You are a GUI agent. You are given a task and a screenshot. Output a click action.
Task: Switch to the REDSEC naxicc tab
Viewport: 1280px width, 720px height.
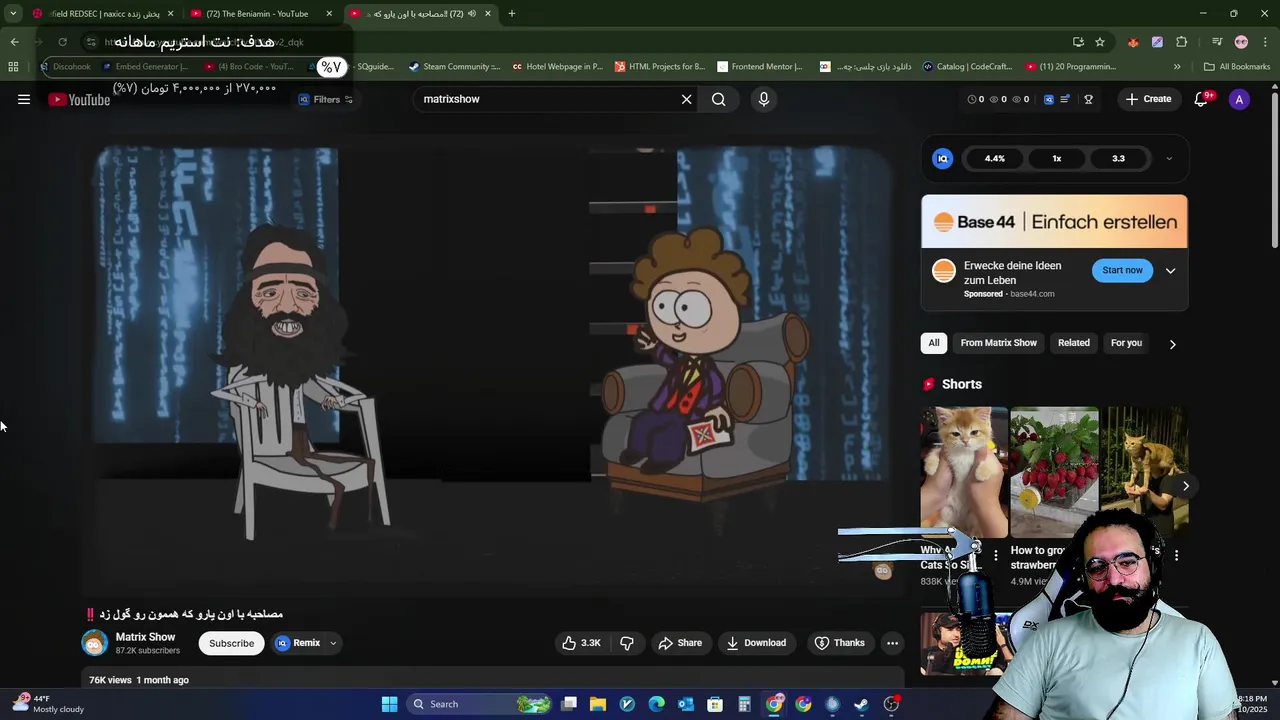coord(103,14)
